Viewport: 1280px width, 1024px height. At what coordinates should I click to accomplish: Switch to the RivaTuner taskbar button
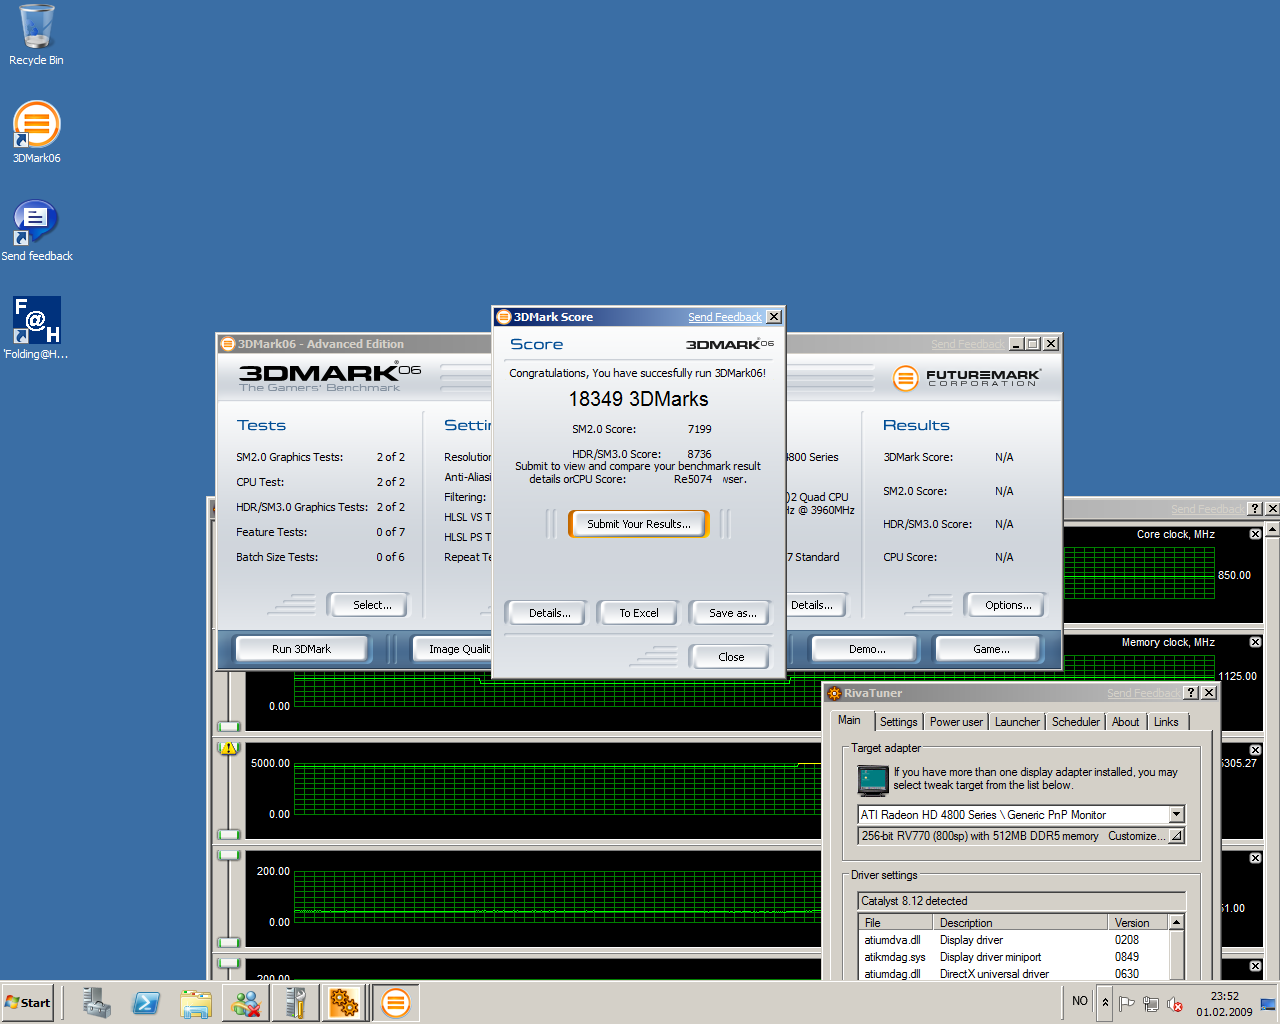pyautogui.click(x=344, y=1003)
